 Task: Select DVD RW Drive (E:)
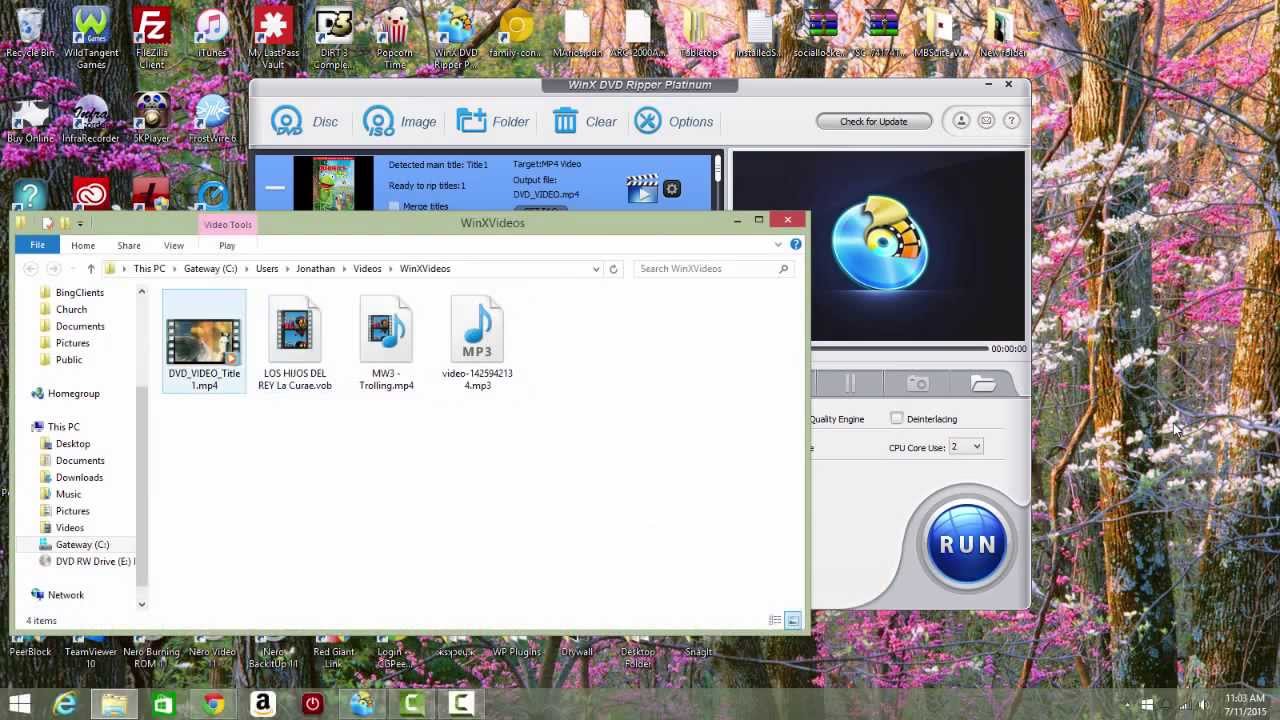coord(87,562)
